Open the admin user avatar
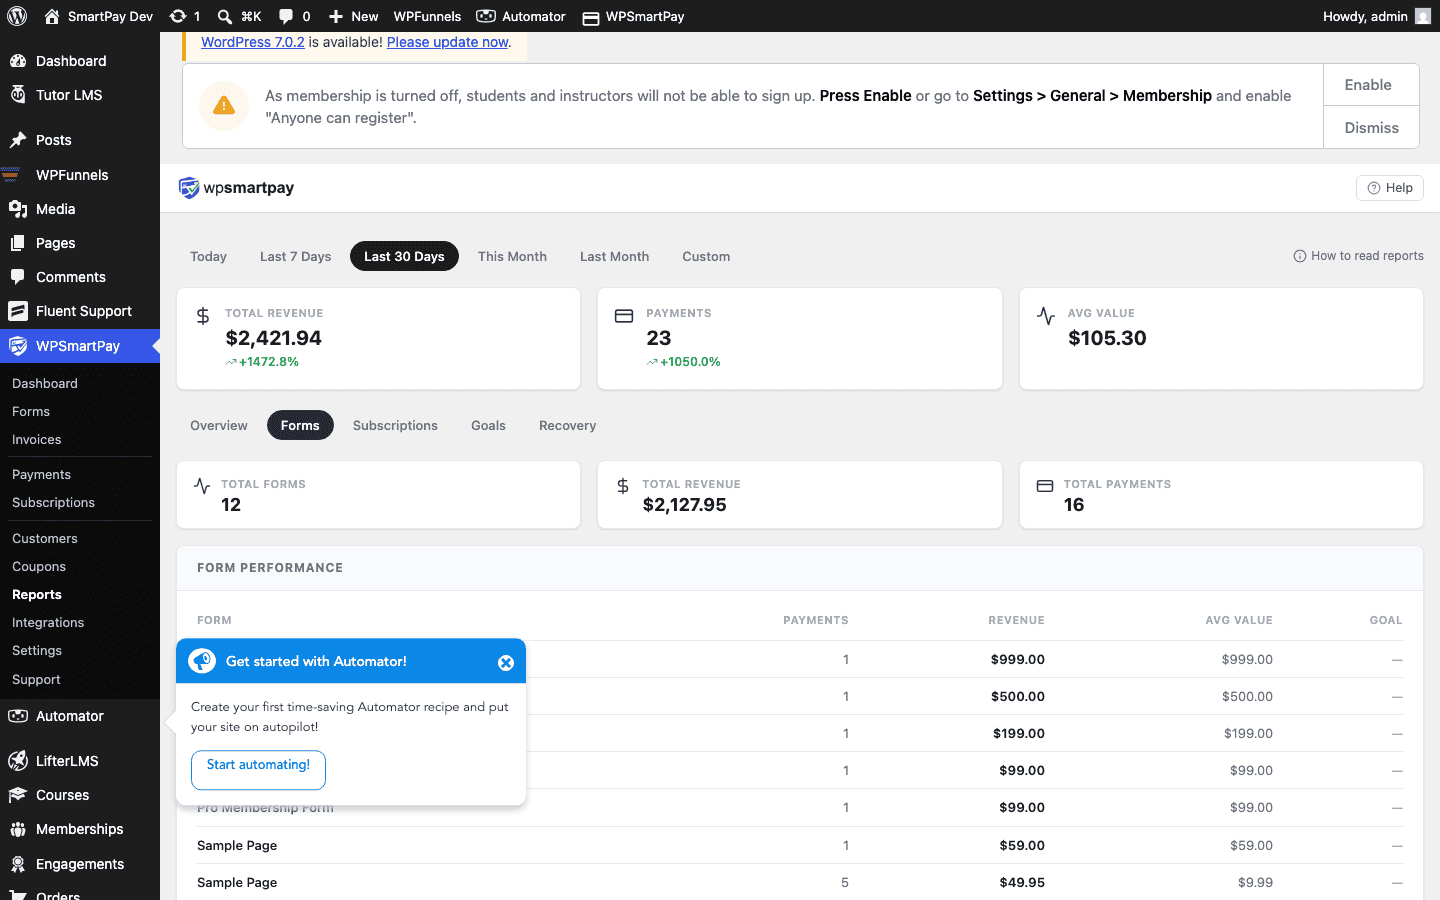 (1423, 16)
